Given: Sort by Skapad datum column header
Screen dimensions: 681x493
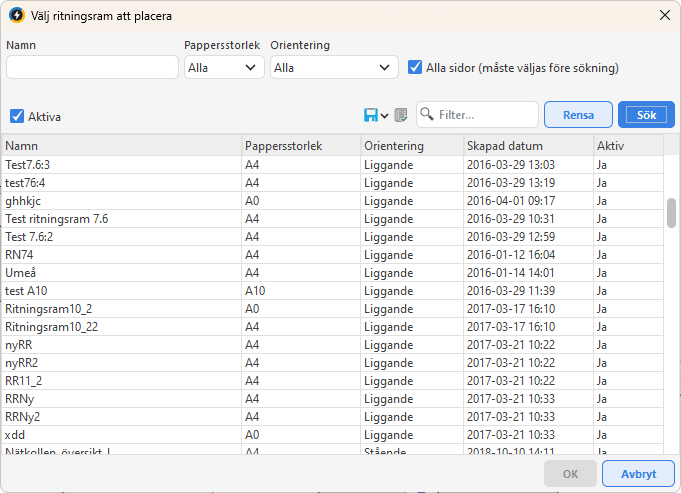Looking at the screenshot, I should click(527, 146).
